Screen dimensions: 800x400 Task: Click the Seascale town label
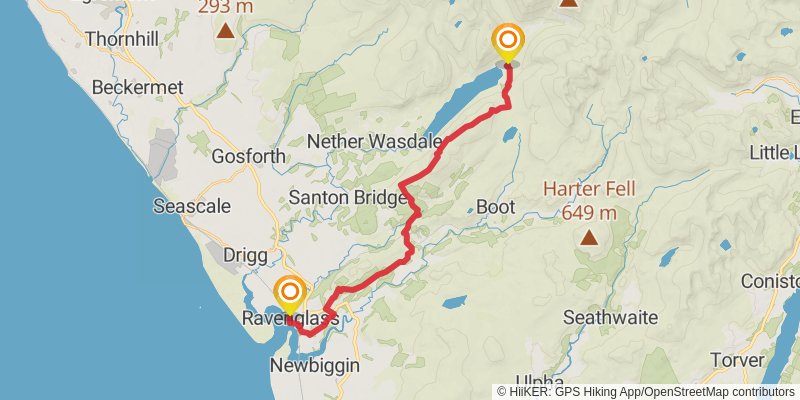pos(192,206)
